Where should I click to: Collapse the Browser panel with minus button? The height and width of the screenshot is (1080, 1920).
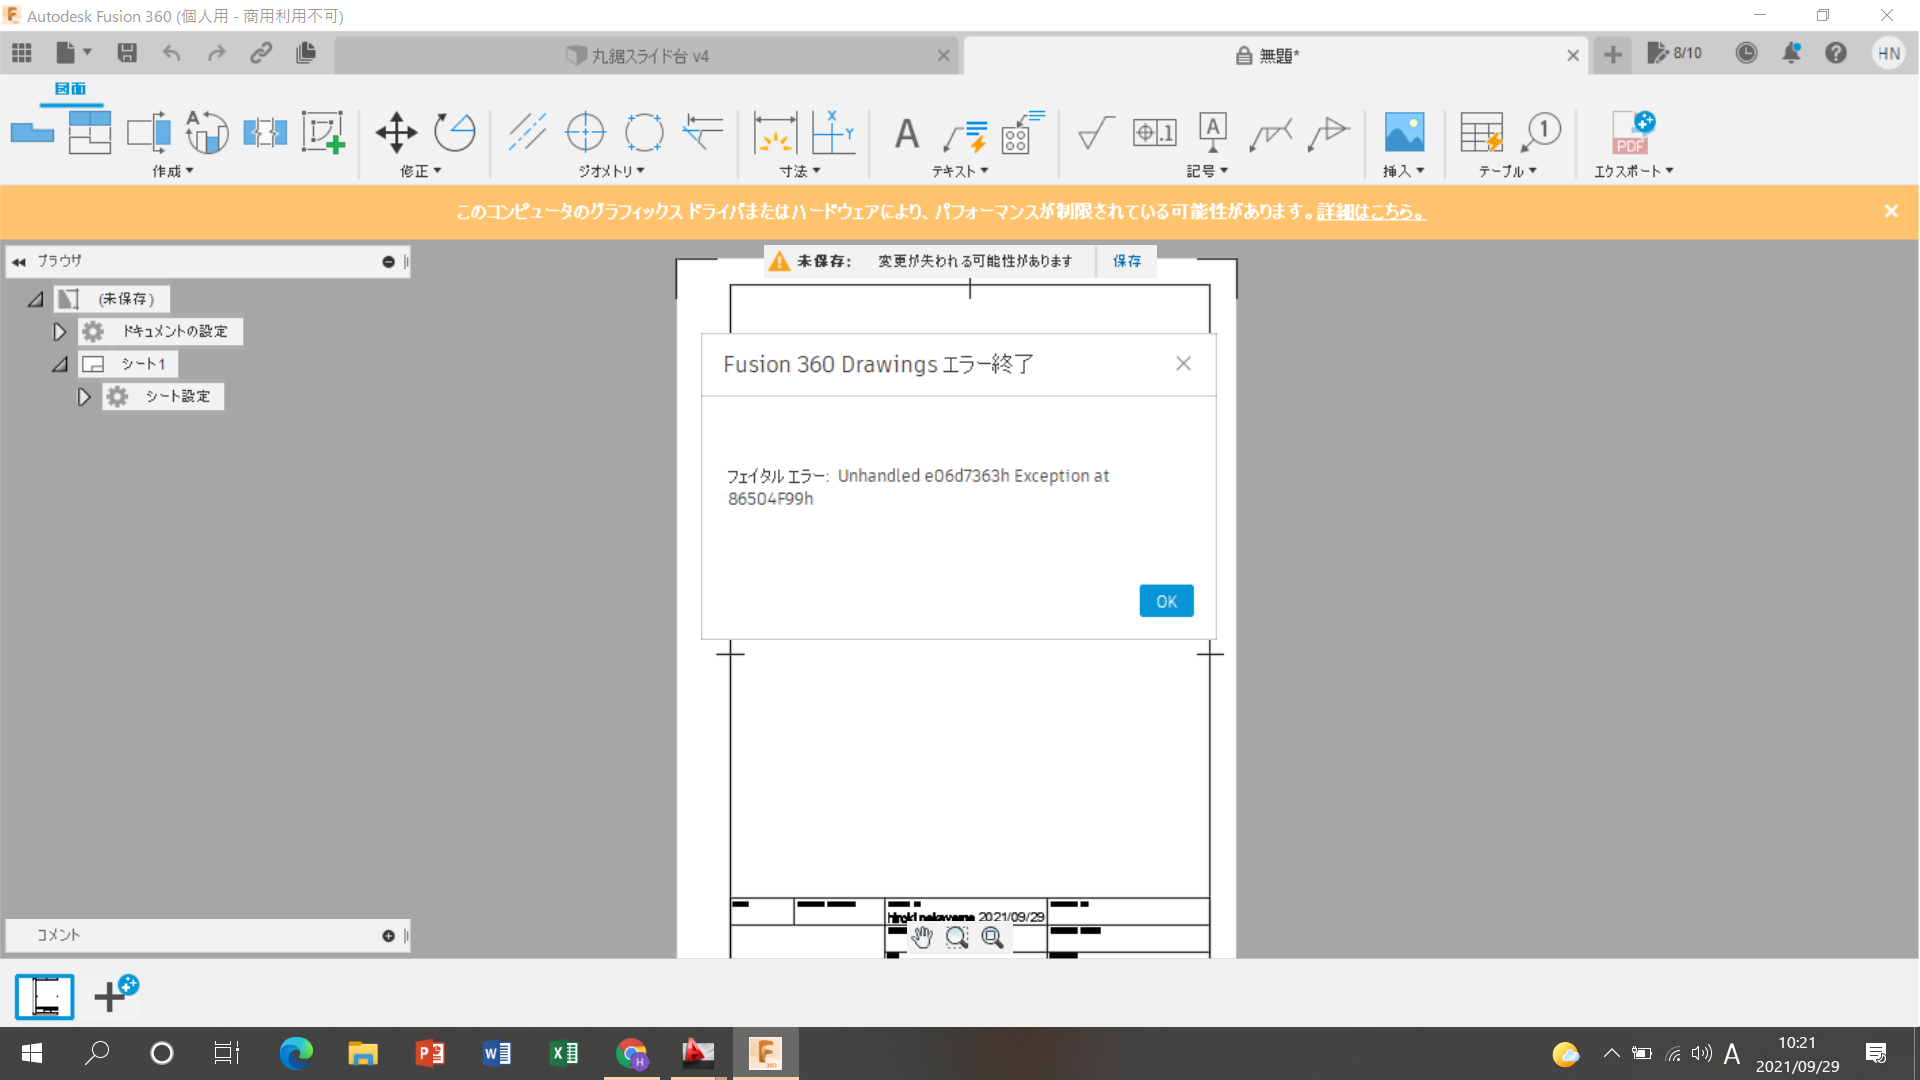pyautogui.click(x=388, y=262)
